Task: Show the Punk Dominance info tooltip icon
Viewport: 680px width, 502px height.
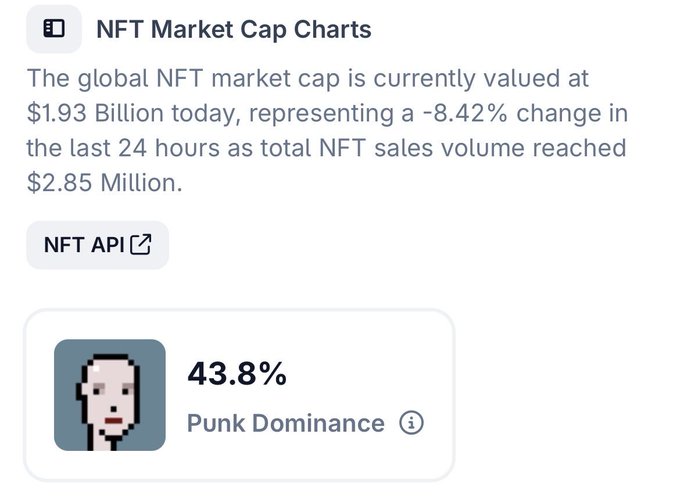Action: 411,422
